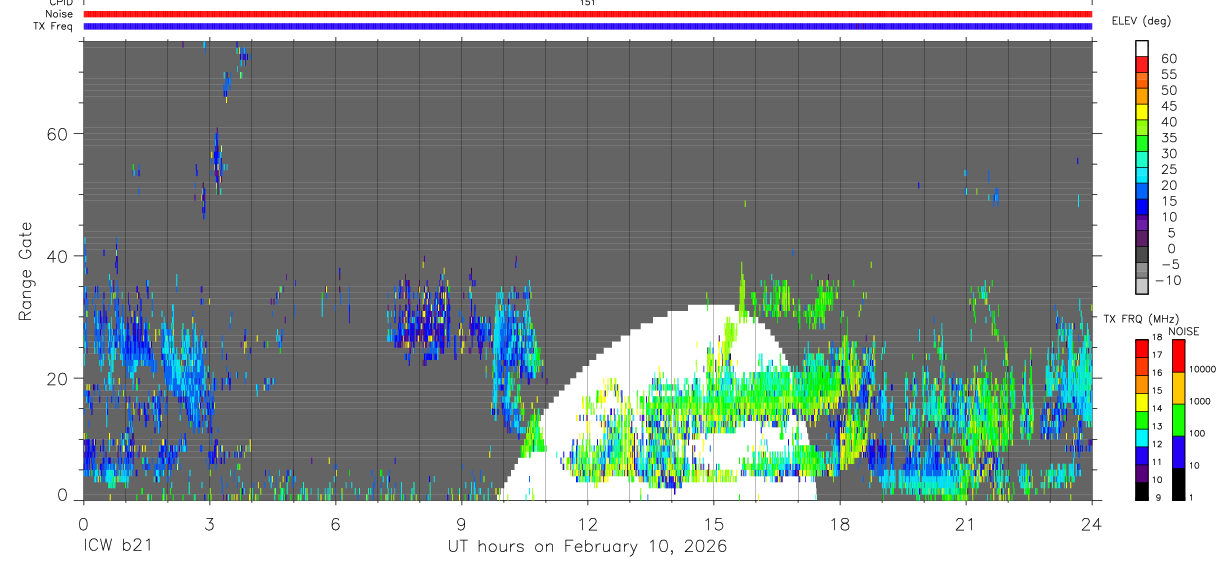The image size is (1228, 567).
Task: Pick the black swatch in the NOISE scale
Action: pyautogui.click(x=1177, y=484)
